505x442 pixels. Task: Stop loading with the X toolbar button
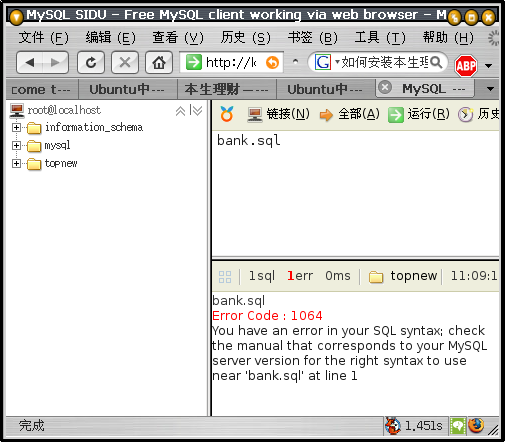pos(125,62)
